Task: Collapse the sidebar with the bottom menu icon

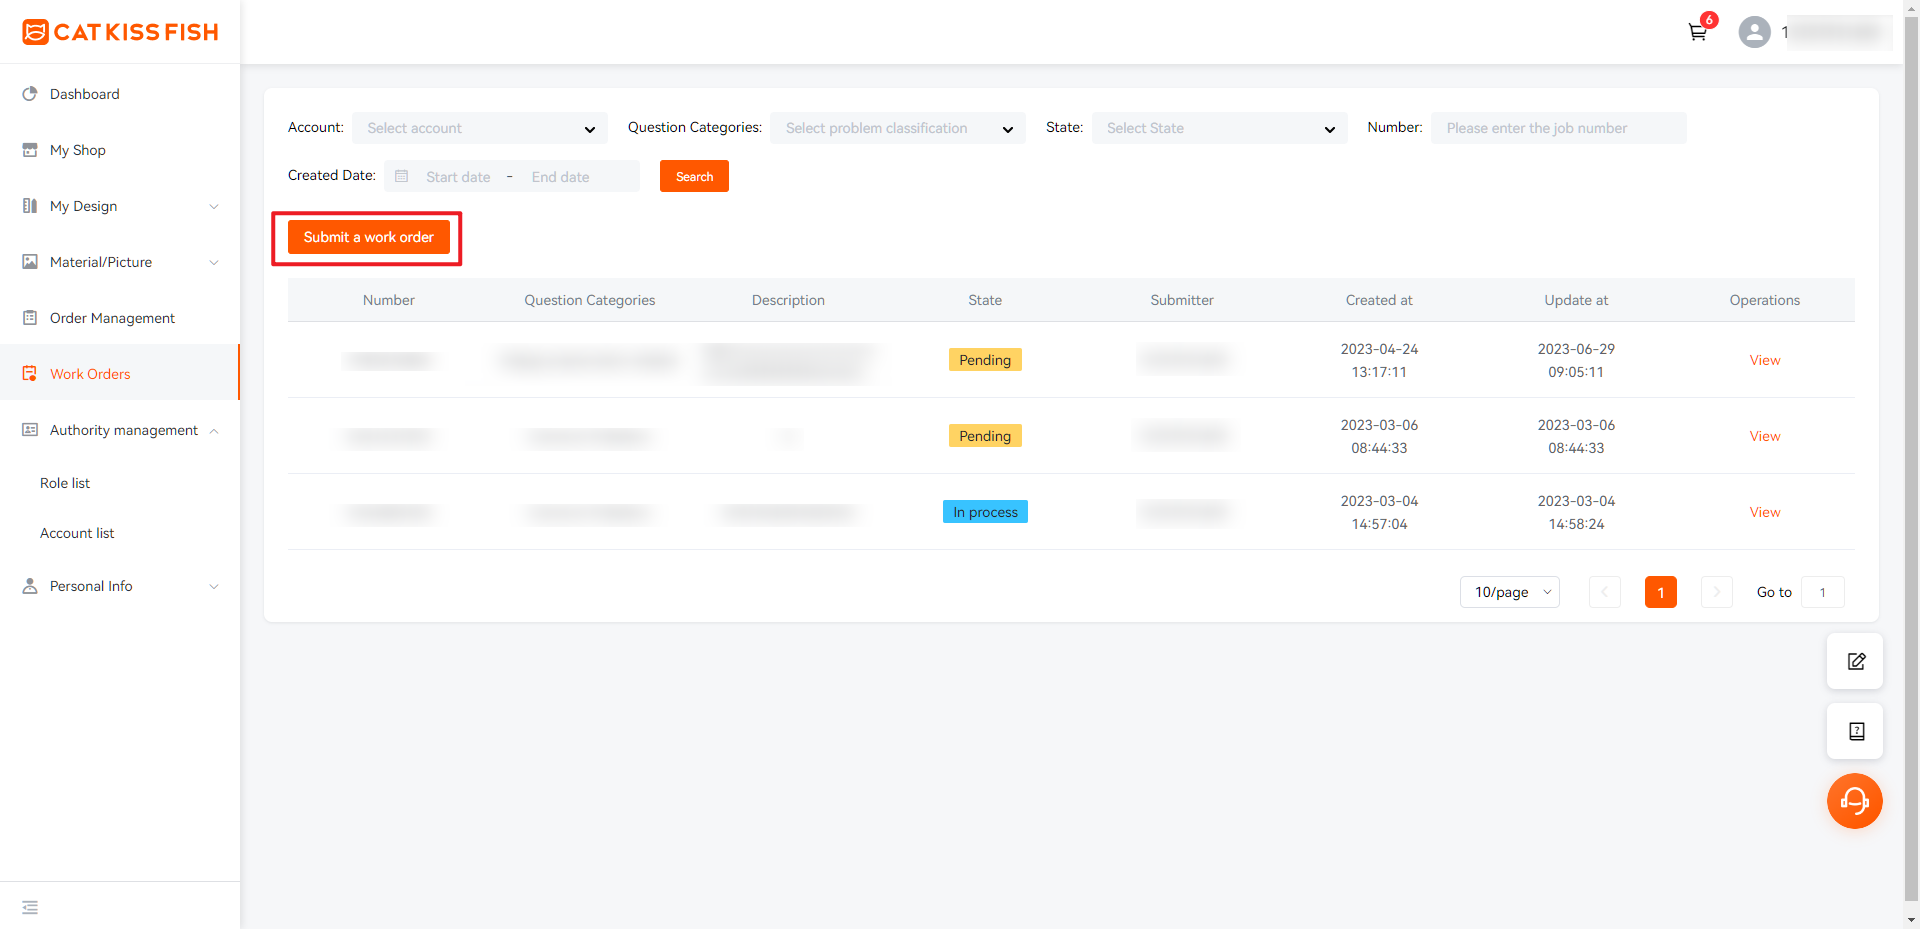Action: [30, 907]
